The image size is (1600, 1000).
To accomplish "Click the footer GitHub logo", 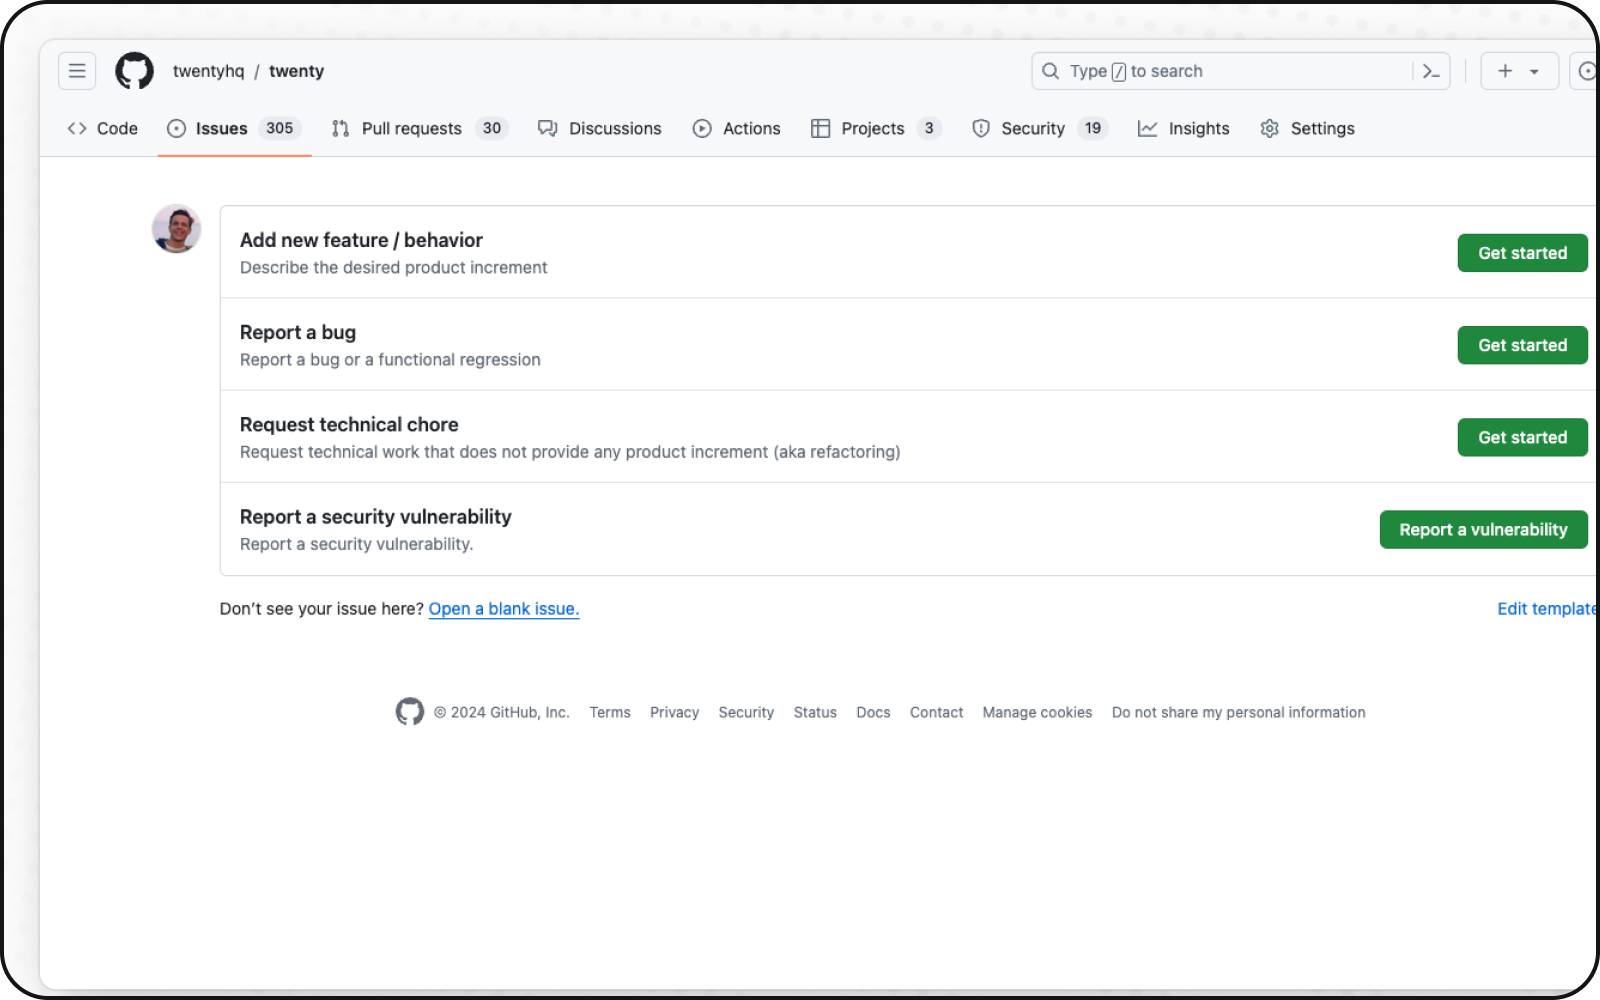I will pos(409,712).
